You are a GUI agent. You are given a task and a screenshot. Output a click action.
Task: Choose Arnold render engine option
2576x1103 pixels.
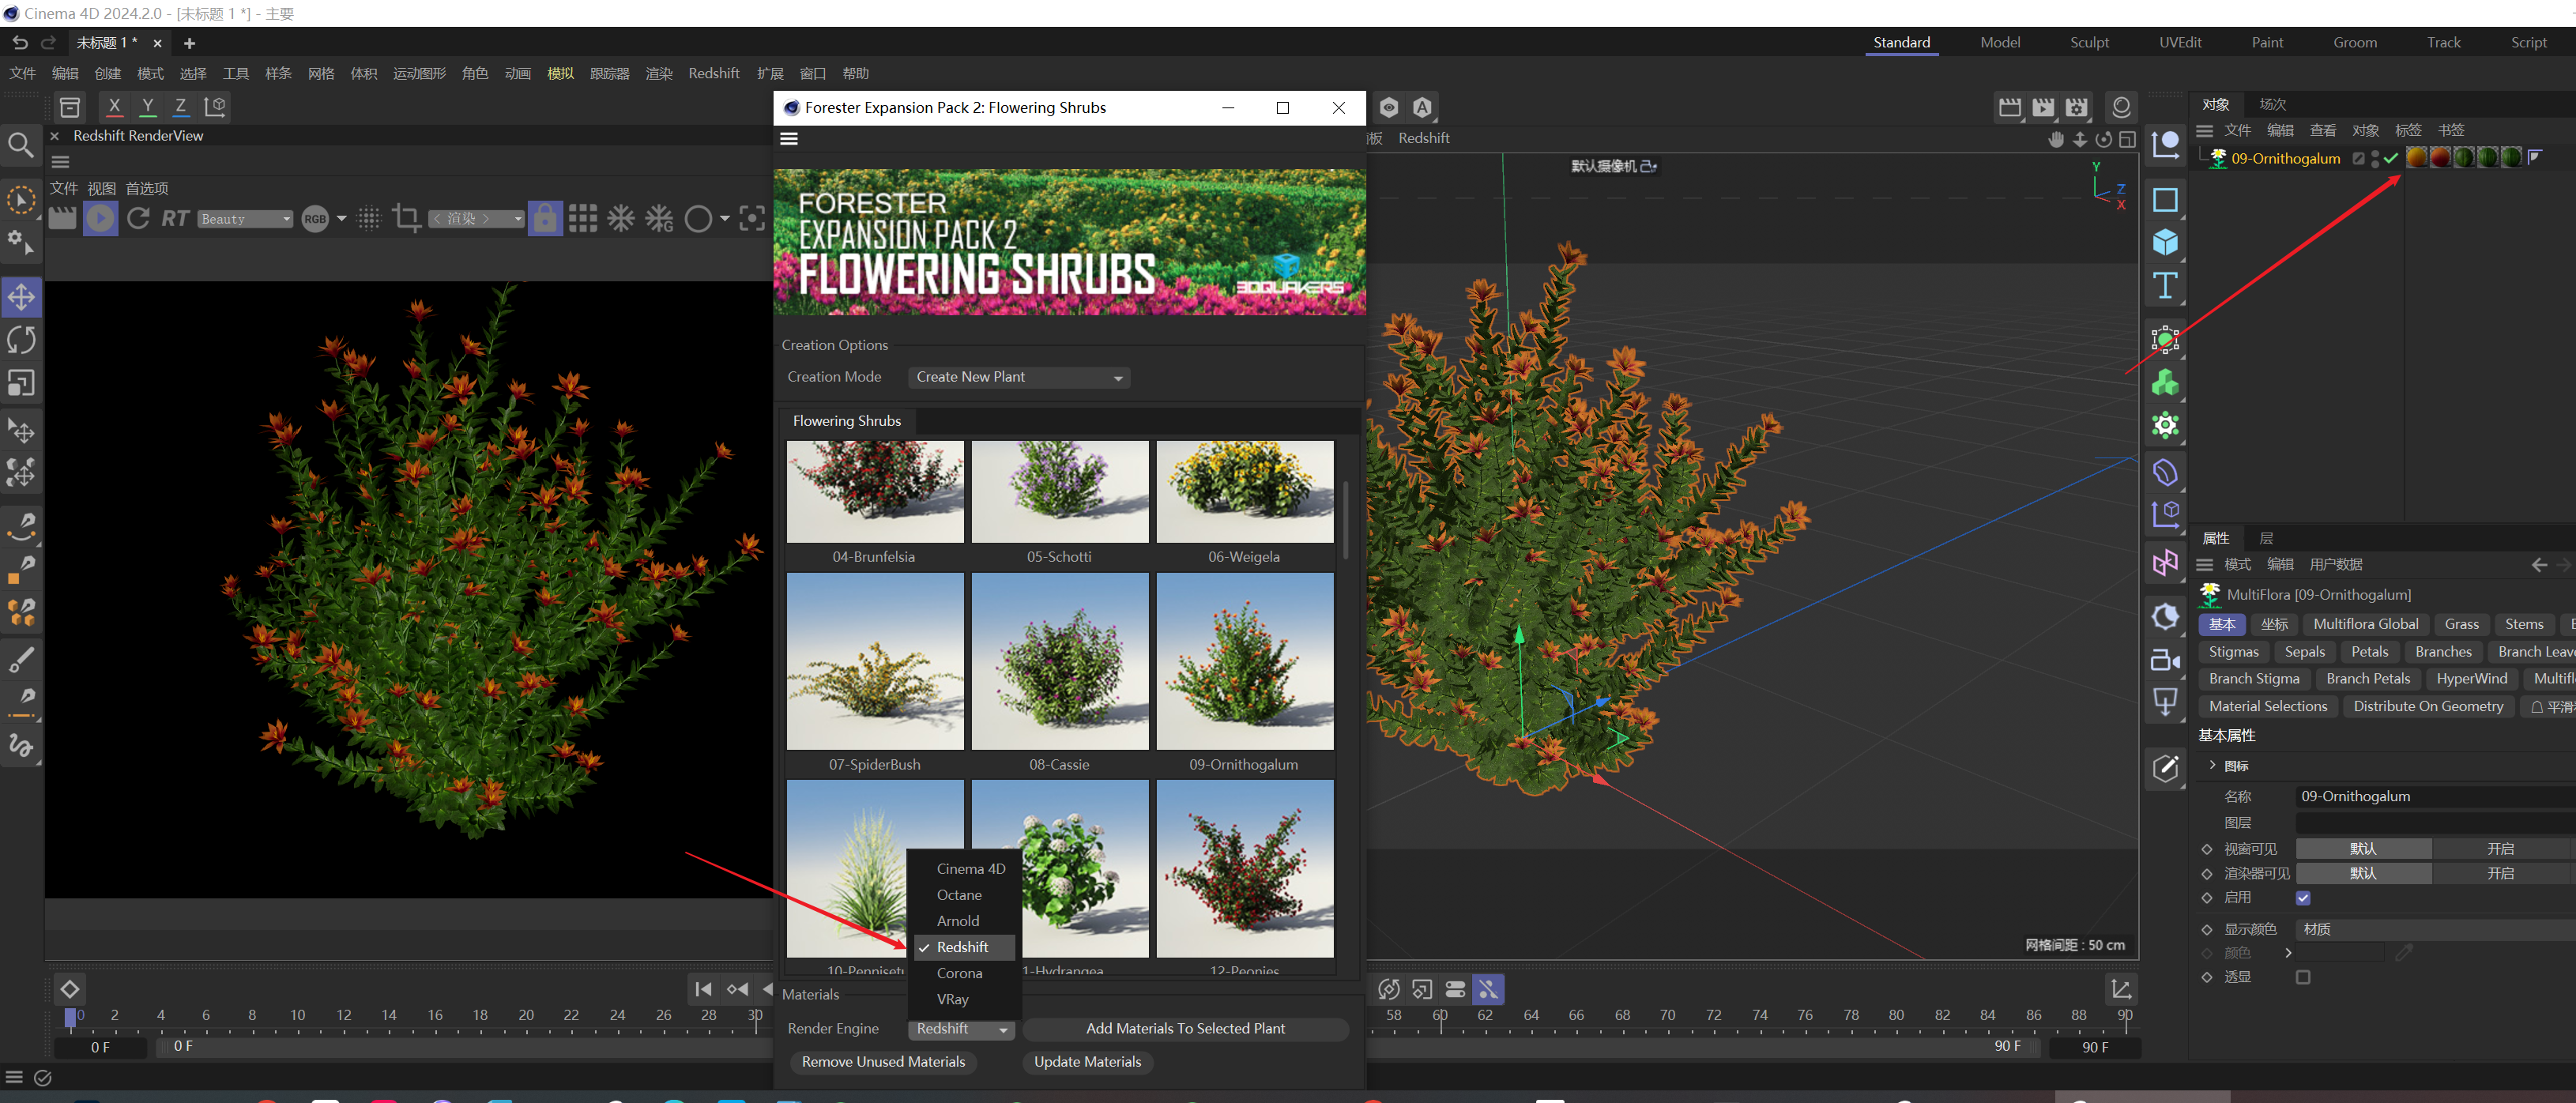(957, 921)
